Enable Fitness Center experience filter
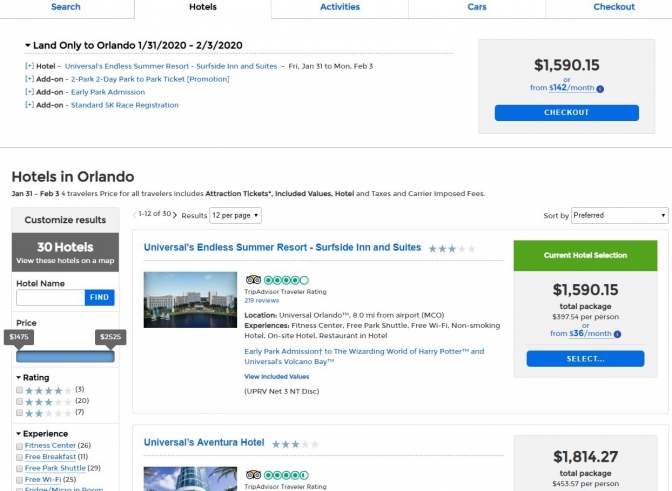 coord(19,446)
